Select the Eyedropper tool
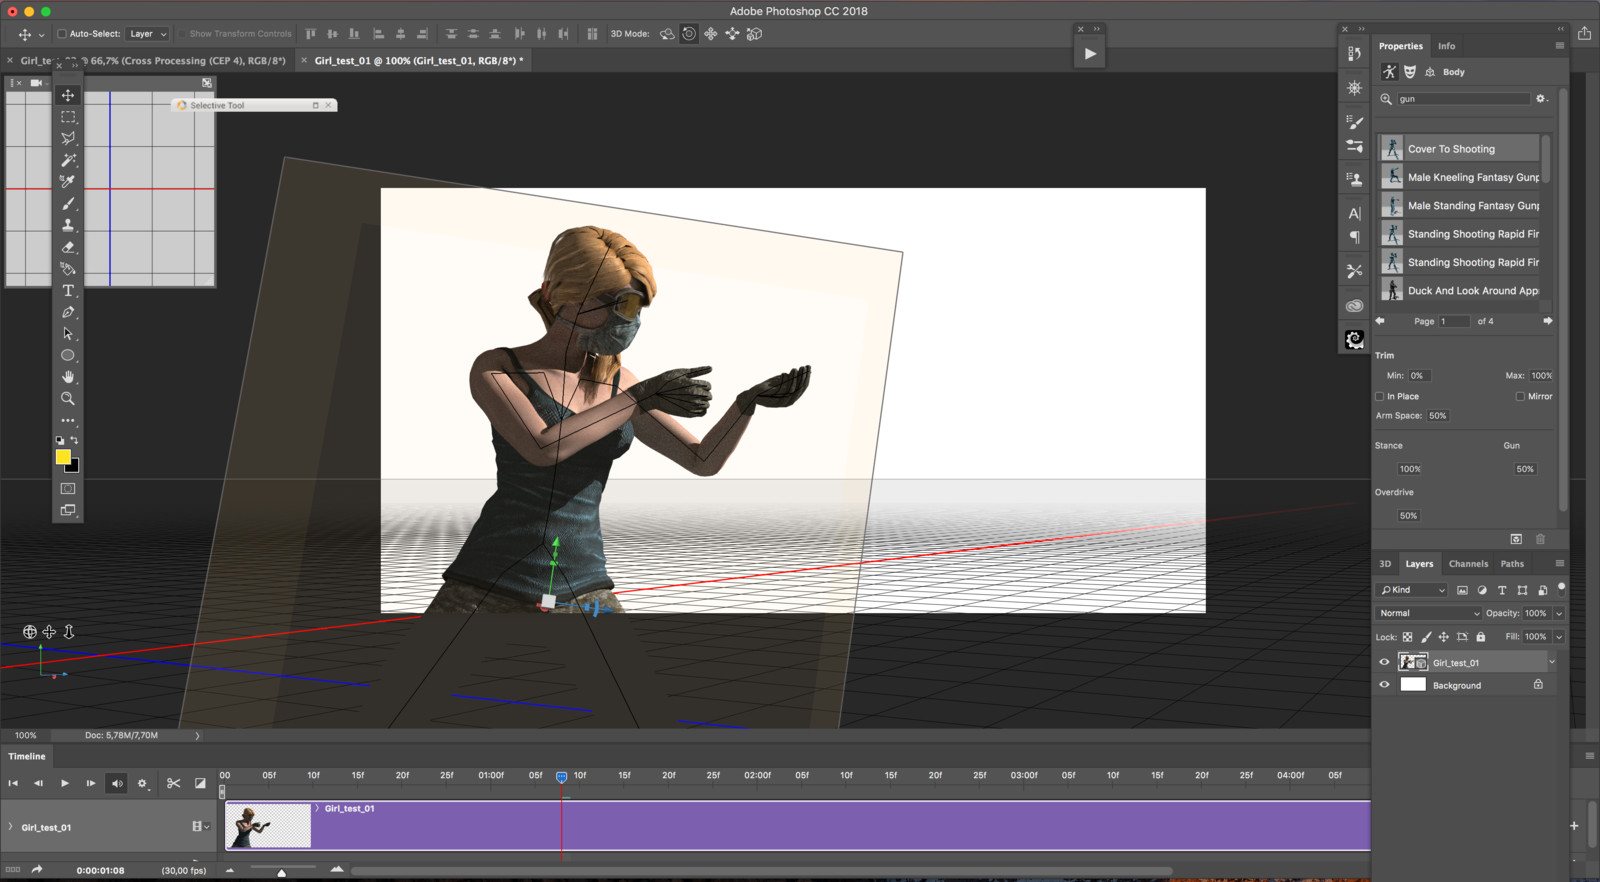 [68, 181]
